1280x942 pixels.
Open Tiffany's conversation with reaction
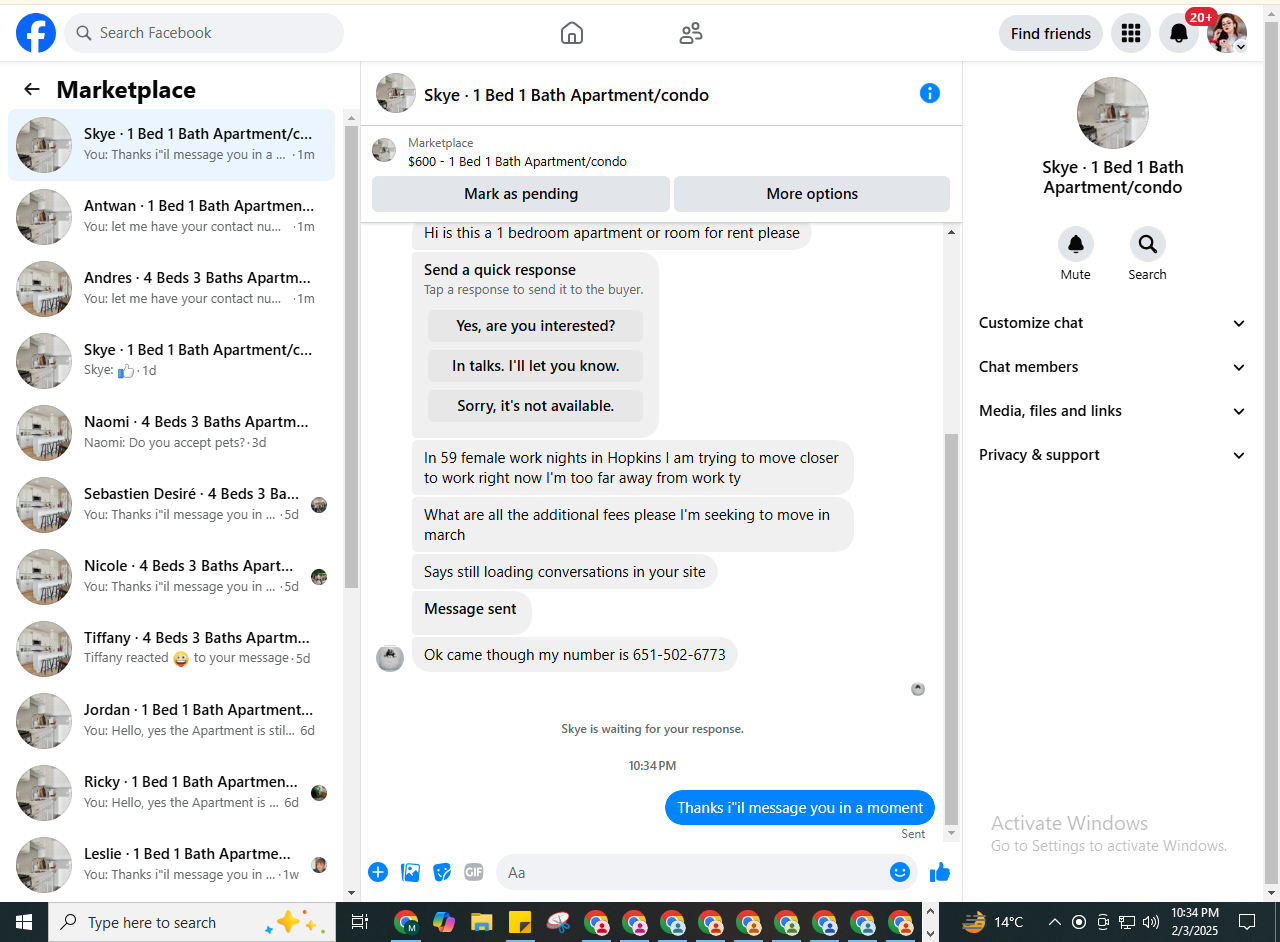[x=171, y=648]
